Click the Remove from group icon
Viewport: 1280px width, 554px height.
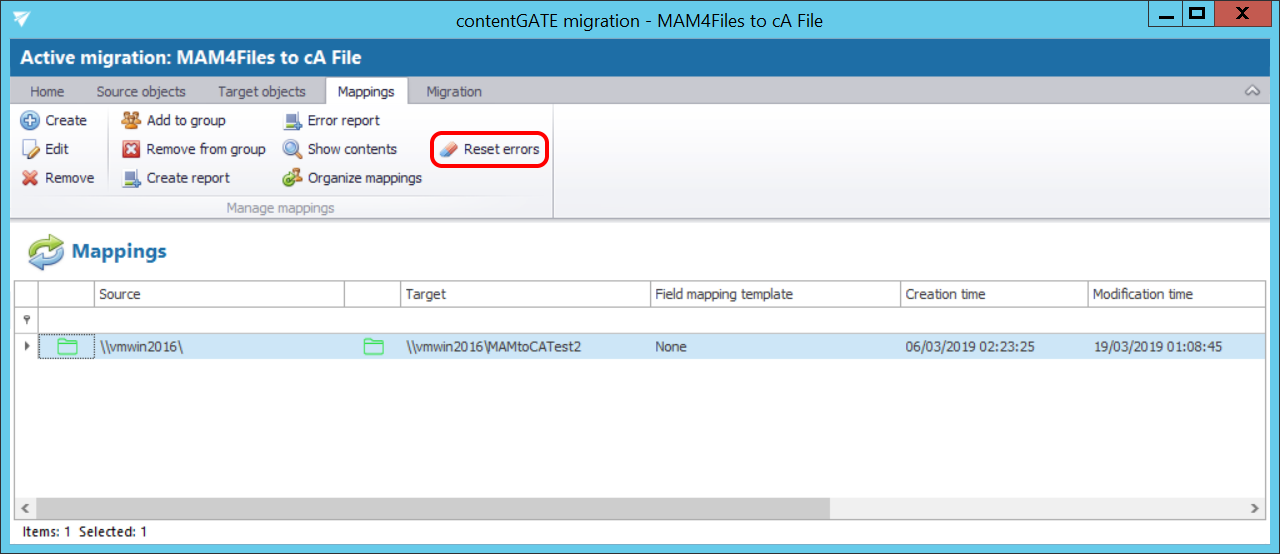tap(131, 149)
